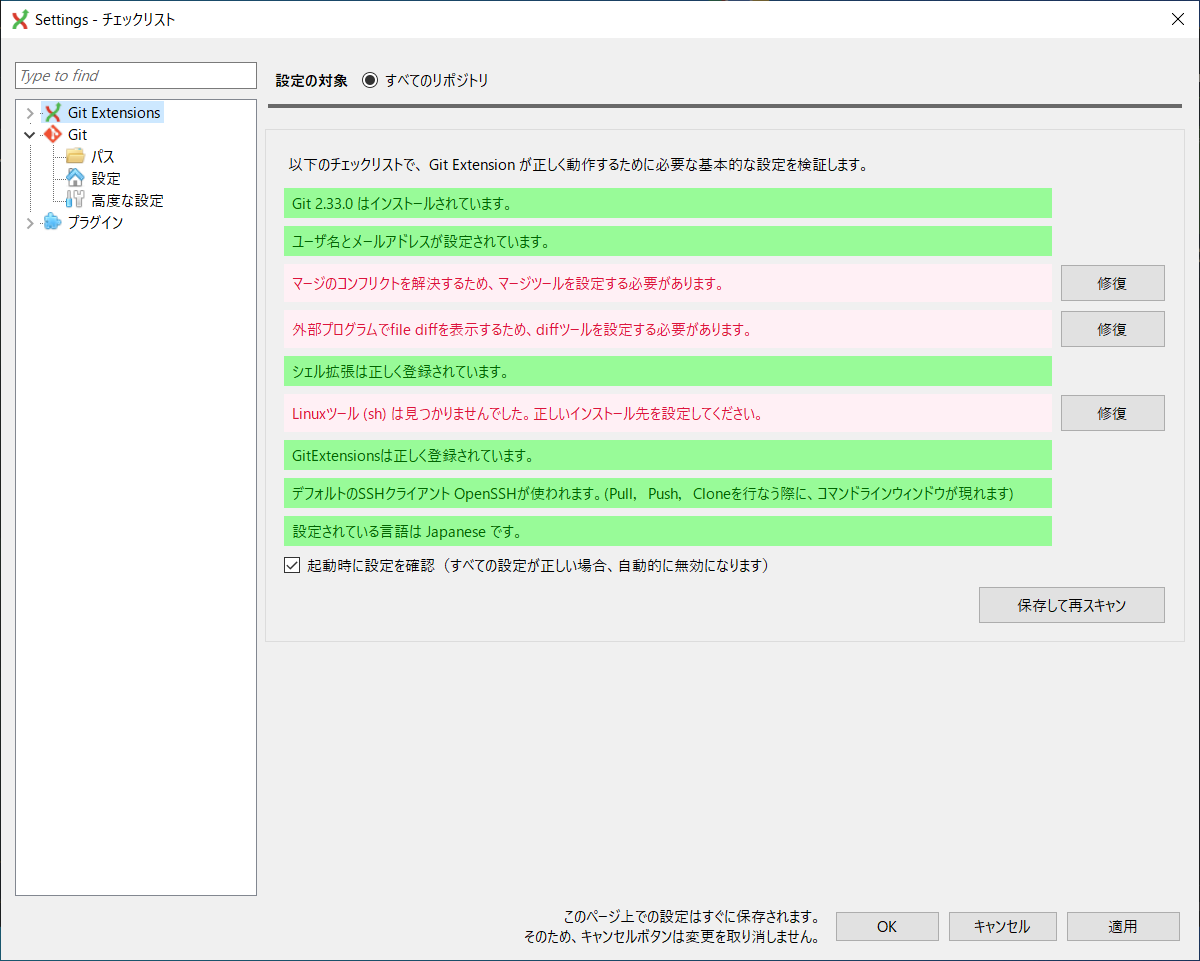Expand the Git Extensions tree node
Screen dimensions: 1200x961
tap(30, 113)
